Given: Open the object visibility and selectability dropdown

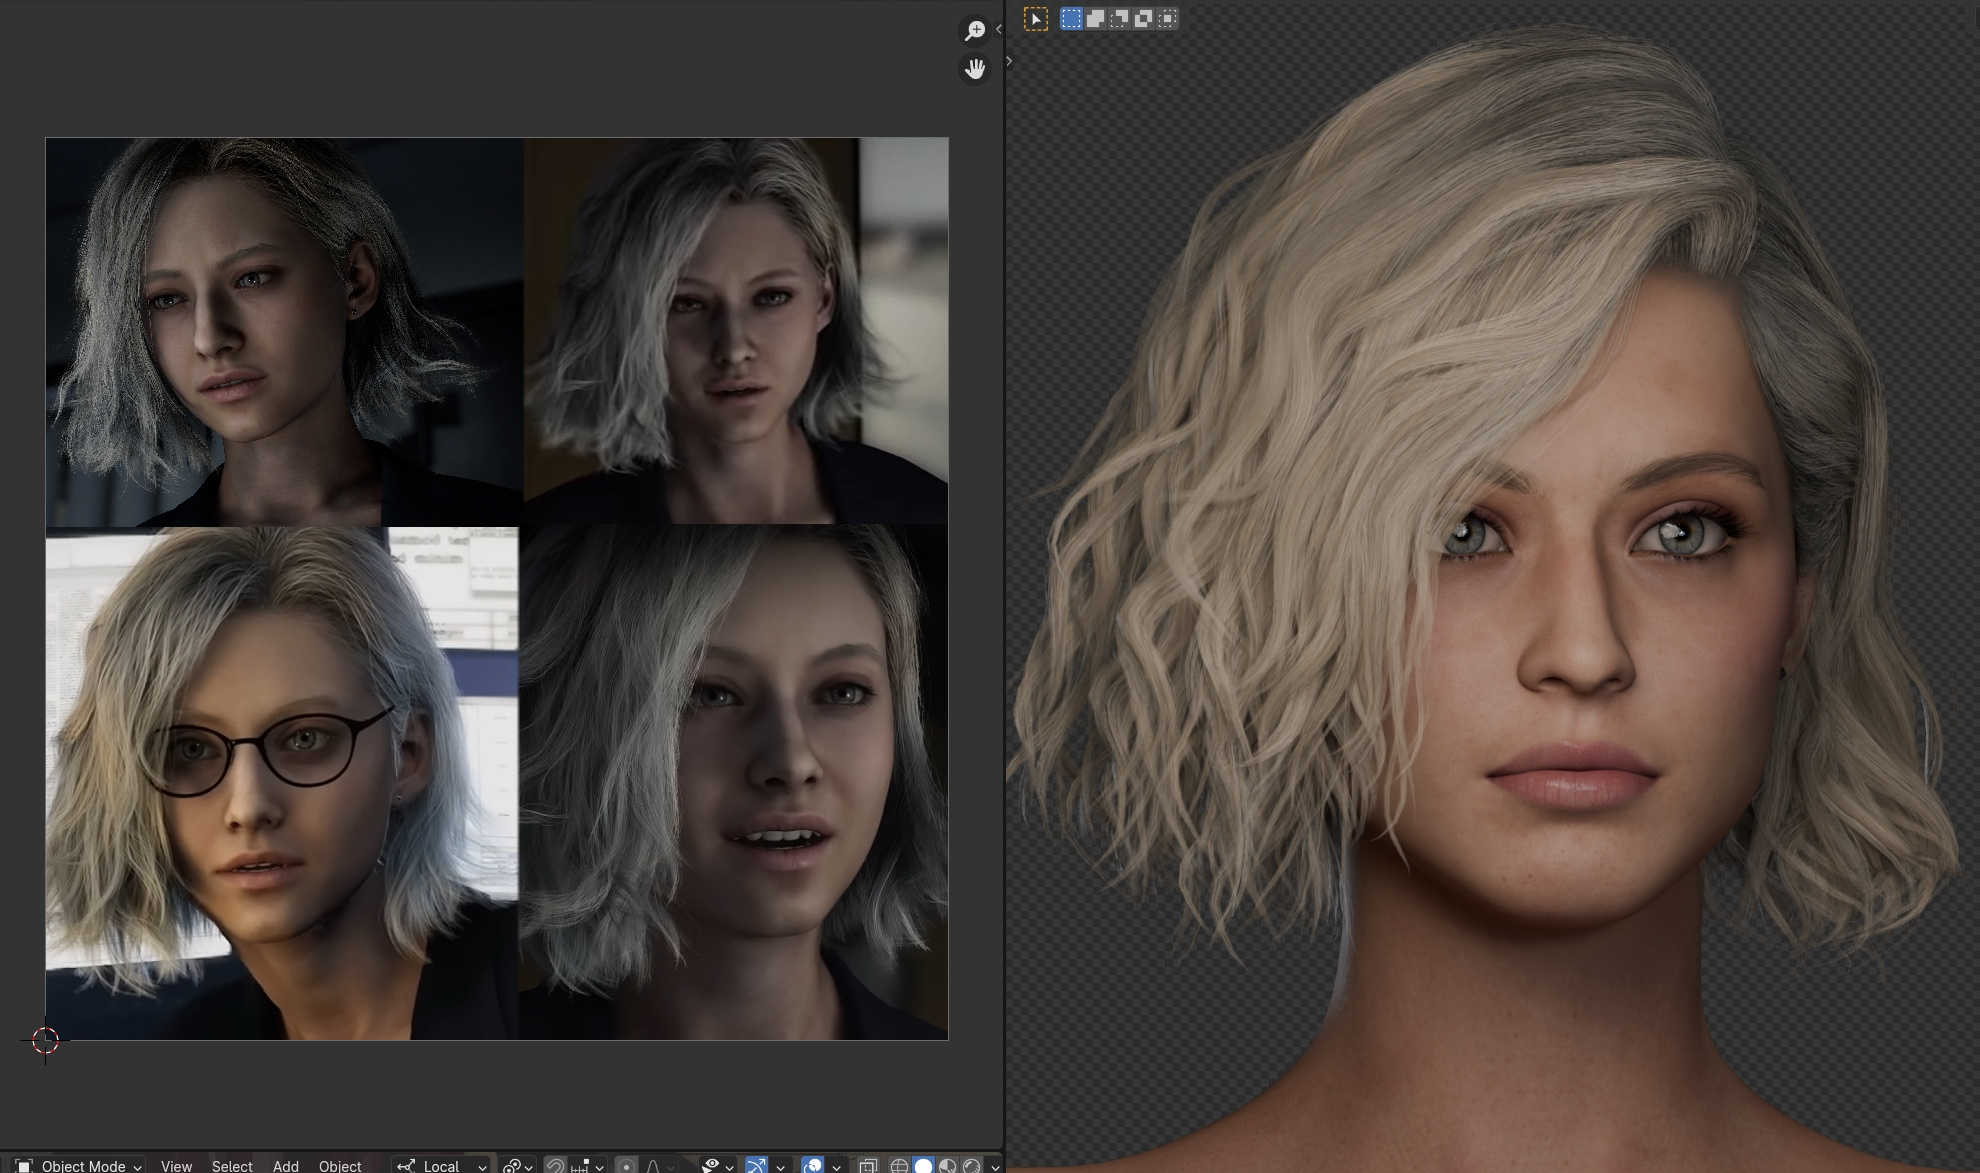Looking at the screenshot, I should pyautogui.click(x=717, y=1166).
